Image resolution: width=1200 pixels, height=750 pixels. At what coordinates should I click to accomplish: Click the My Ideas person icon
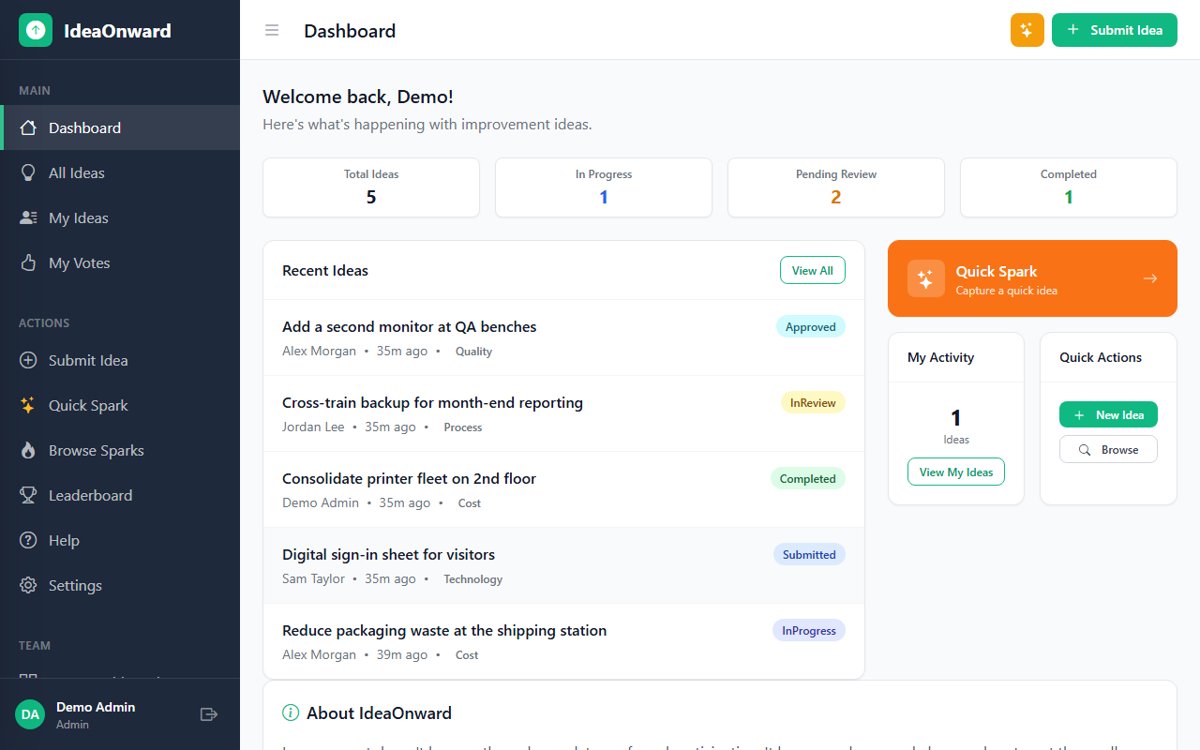pyautogui.click(x=28, y=218)
